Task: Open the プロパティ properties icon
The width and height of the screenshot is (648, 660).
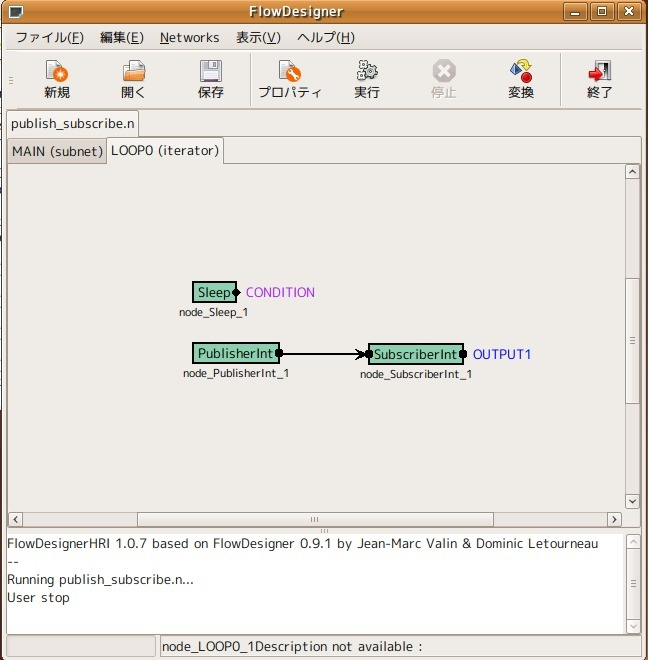Action: (290, 71)
